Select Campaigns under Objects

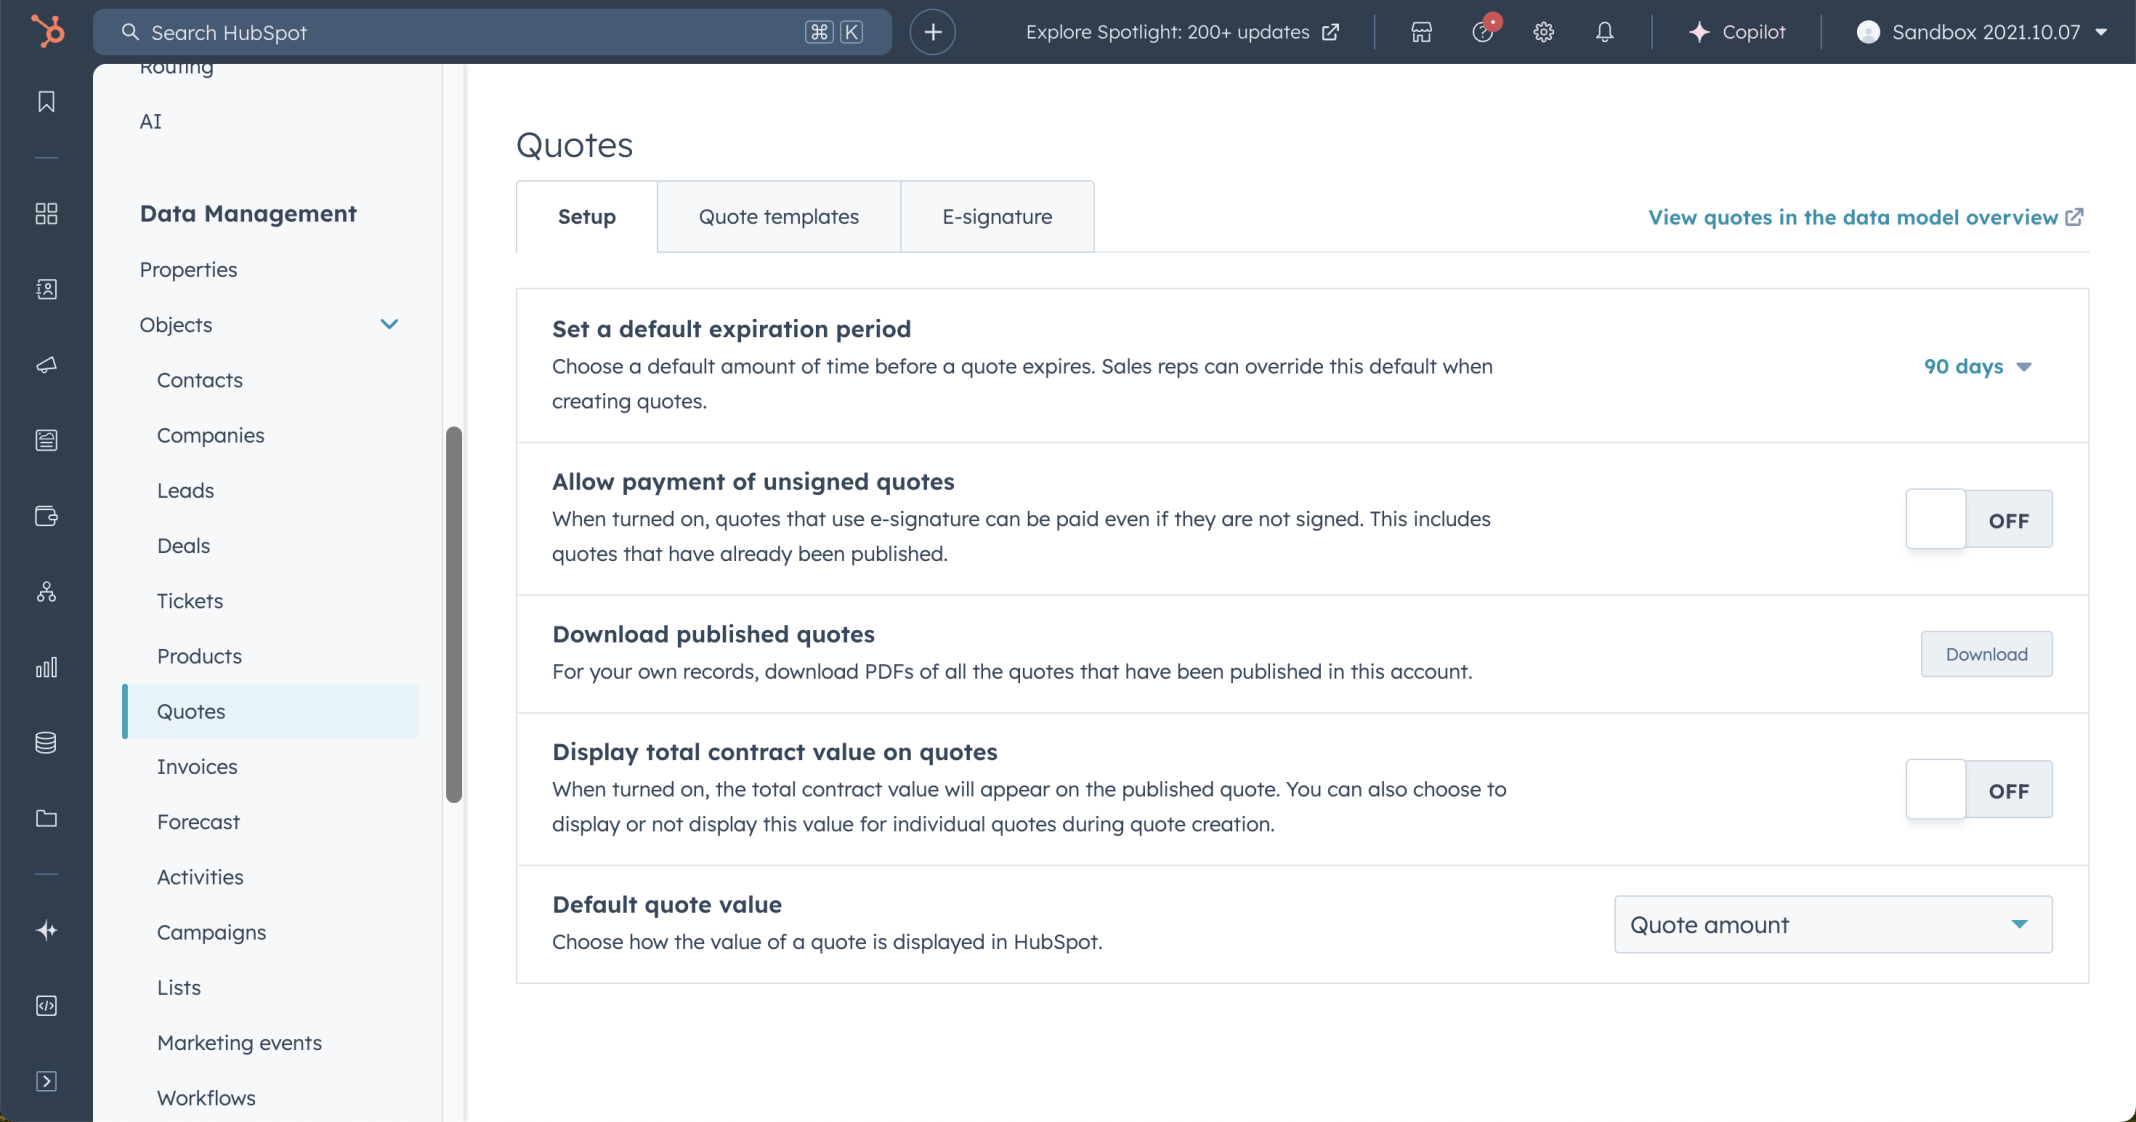click(212, 932)
